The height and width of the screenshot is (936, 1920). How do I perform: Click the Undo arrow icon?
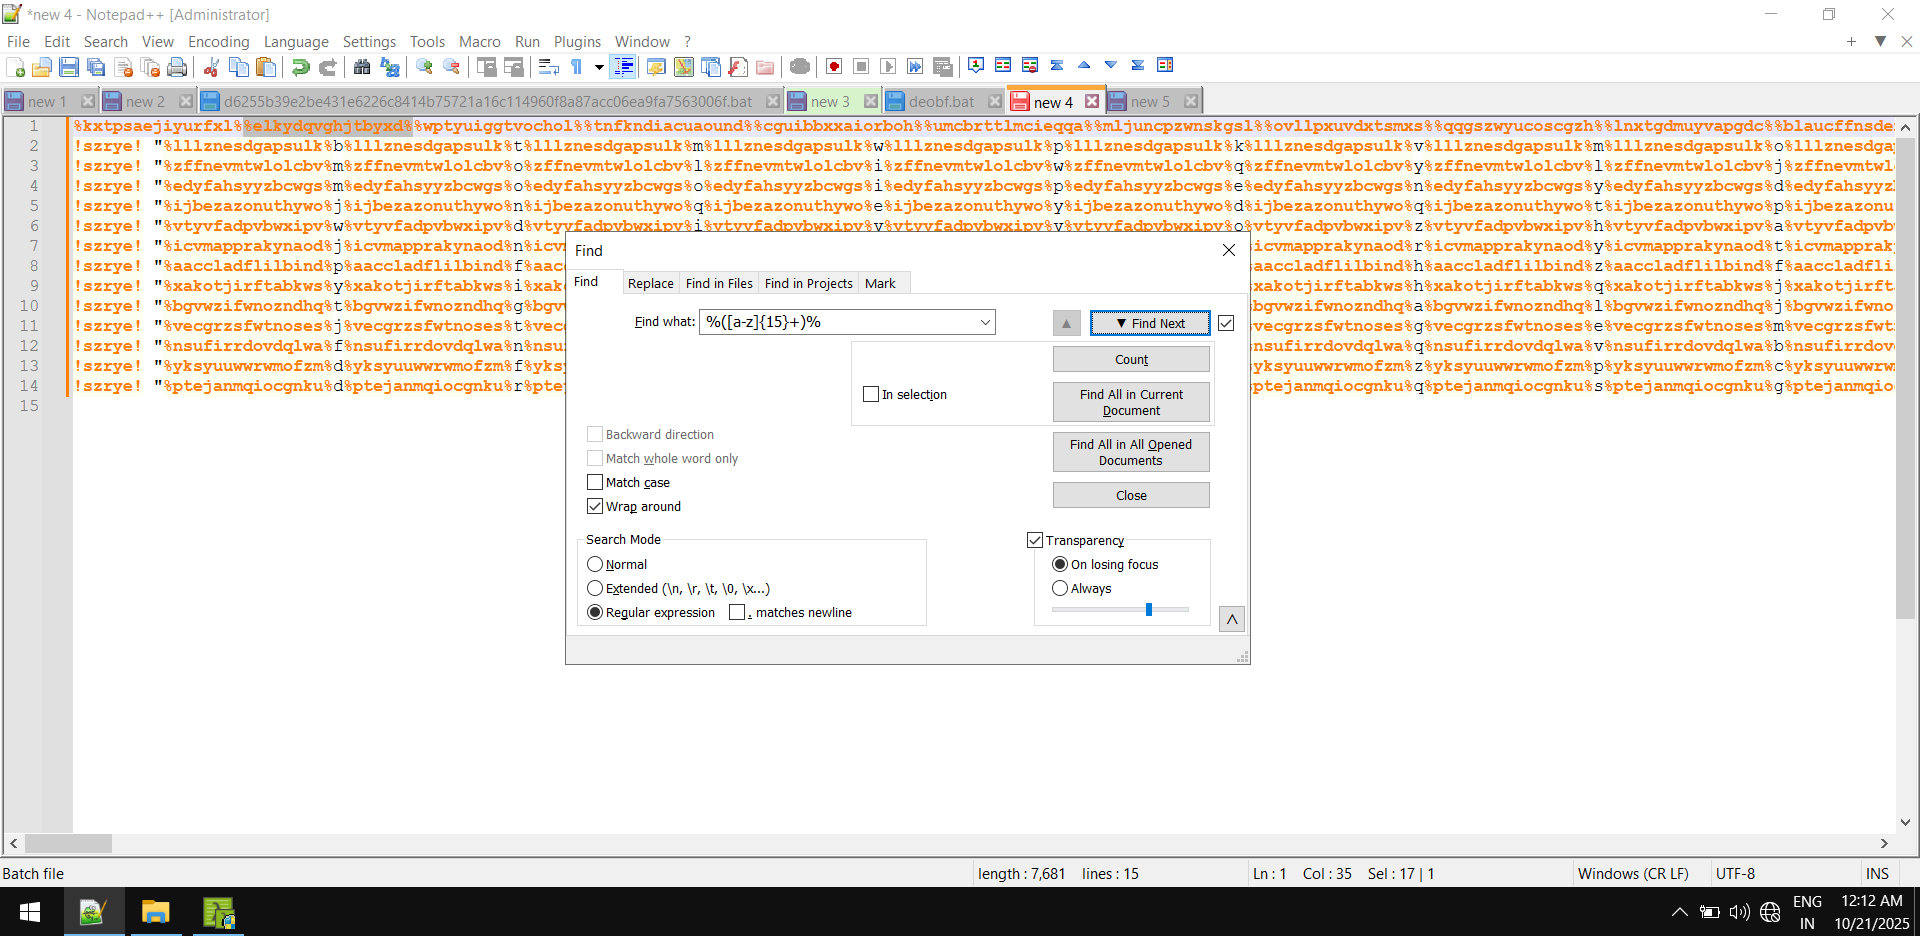point(300,67)
